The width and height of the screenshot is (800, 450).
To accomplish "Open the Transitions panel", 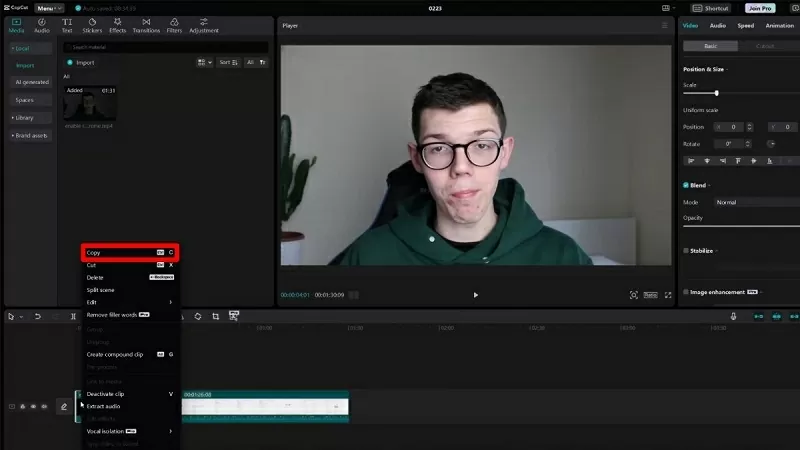I will [146, 25].
